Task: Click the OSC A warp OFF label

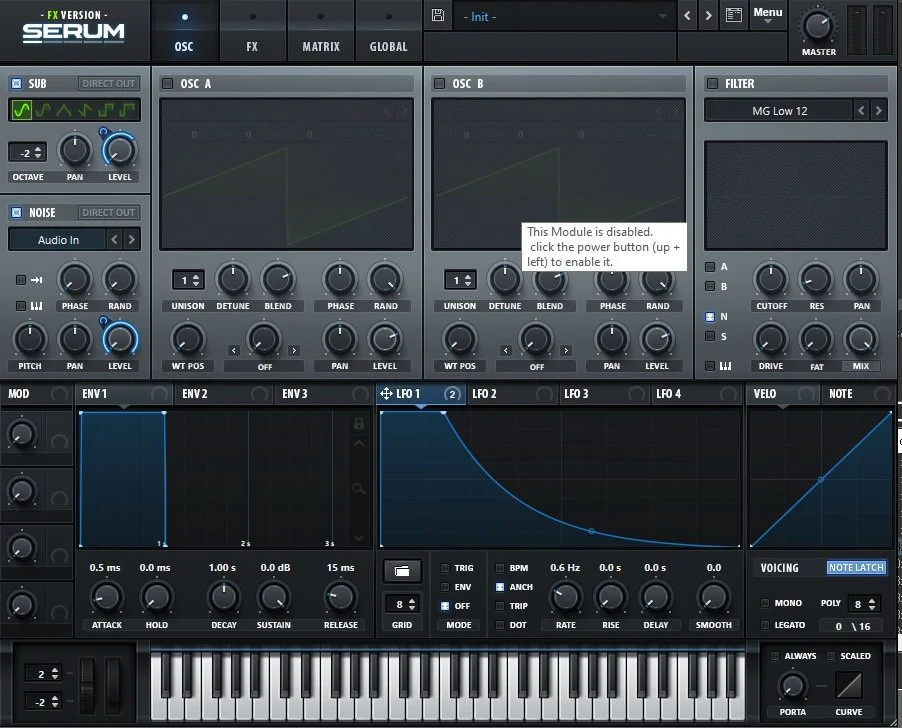Action: tap(265, 367)
